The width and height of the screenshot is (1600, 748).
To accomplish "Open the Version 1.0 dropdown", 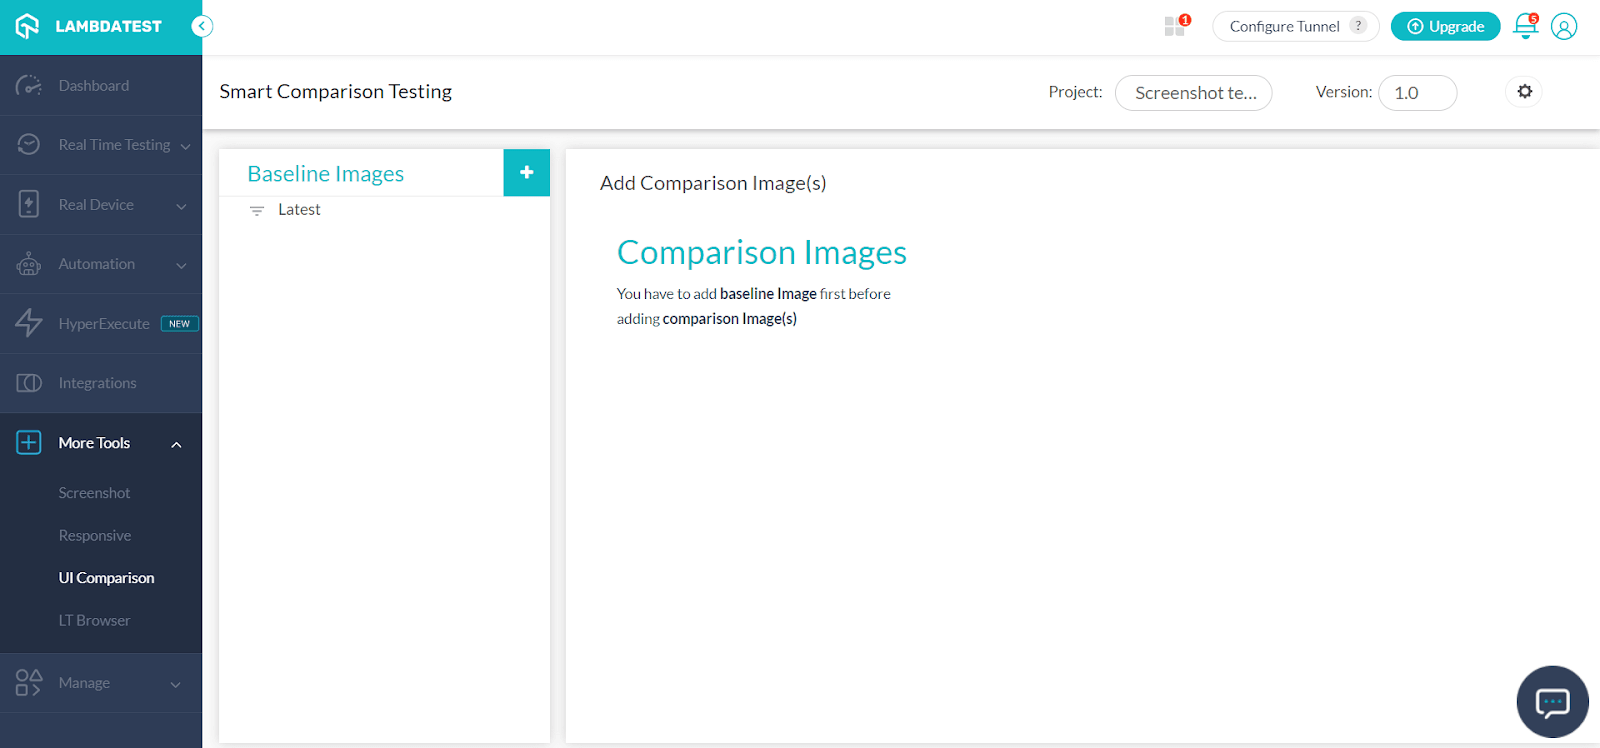I will (x=1417, y=93).
